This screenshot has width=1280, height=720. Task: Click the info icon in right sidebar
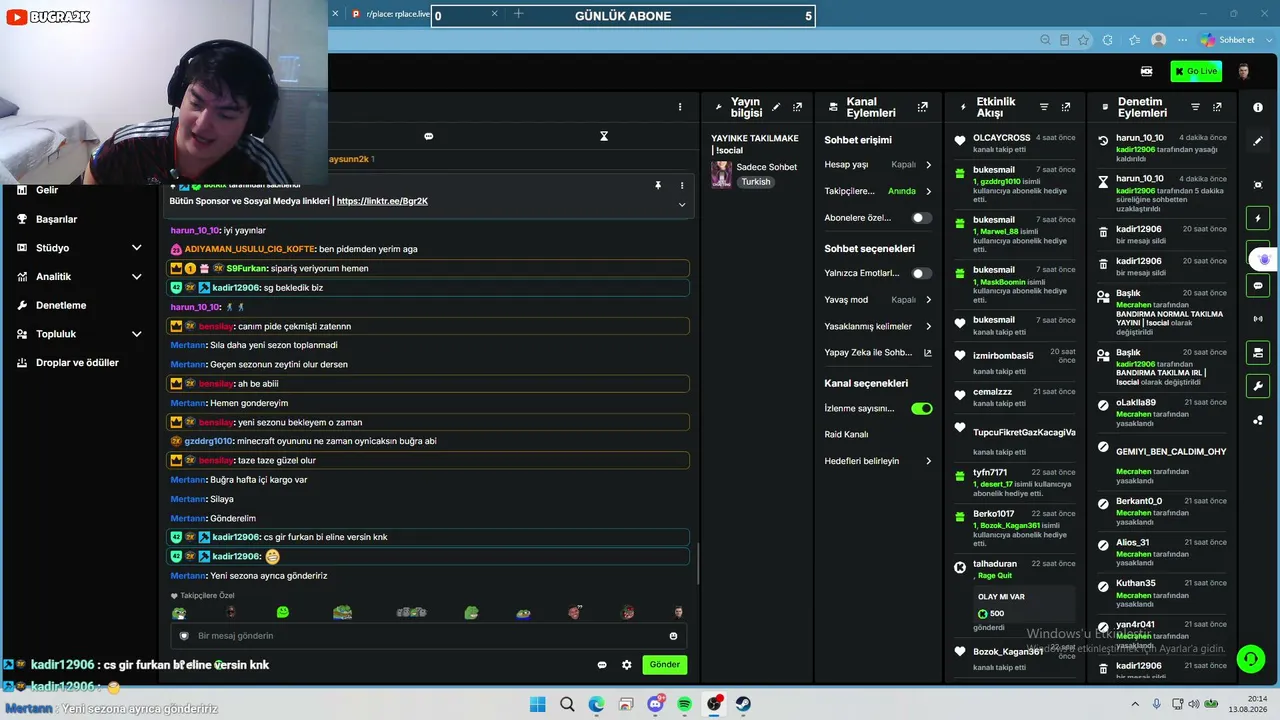point(1258,107)
